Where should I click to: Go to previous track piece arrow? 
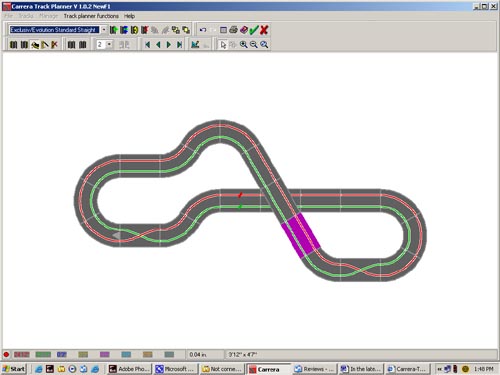(x=158, y=44)
